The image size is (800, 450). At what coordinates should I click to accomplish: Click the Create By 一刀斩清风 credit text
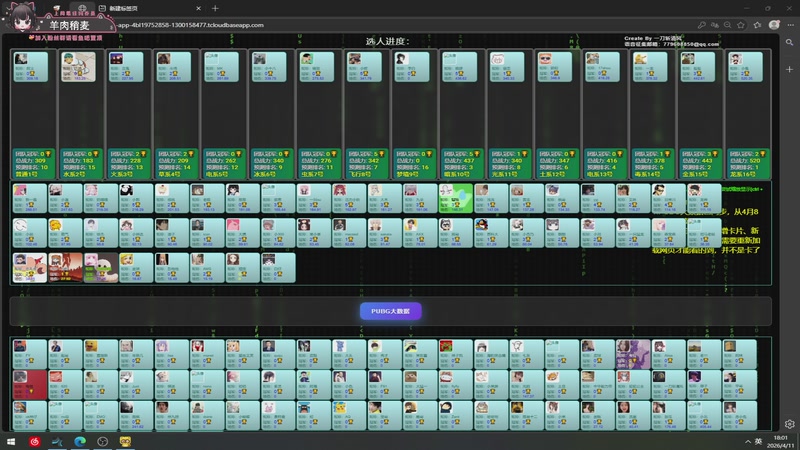pos(653,38)
